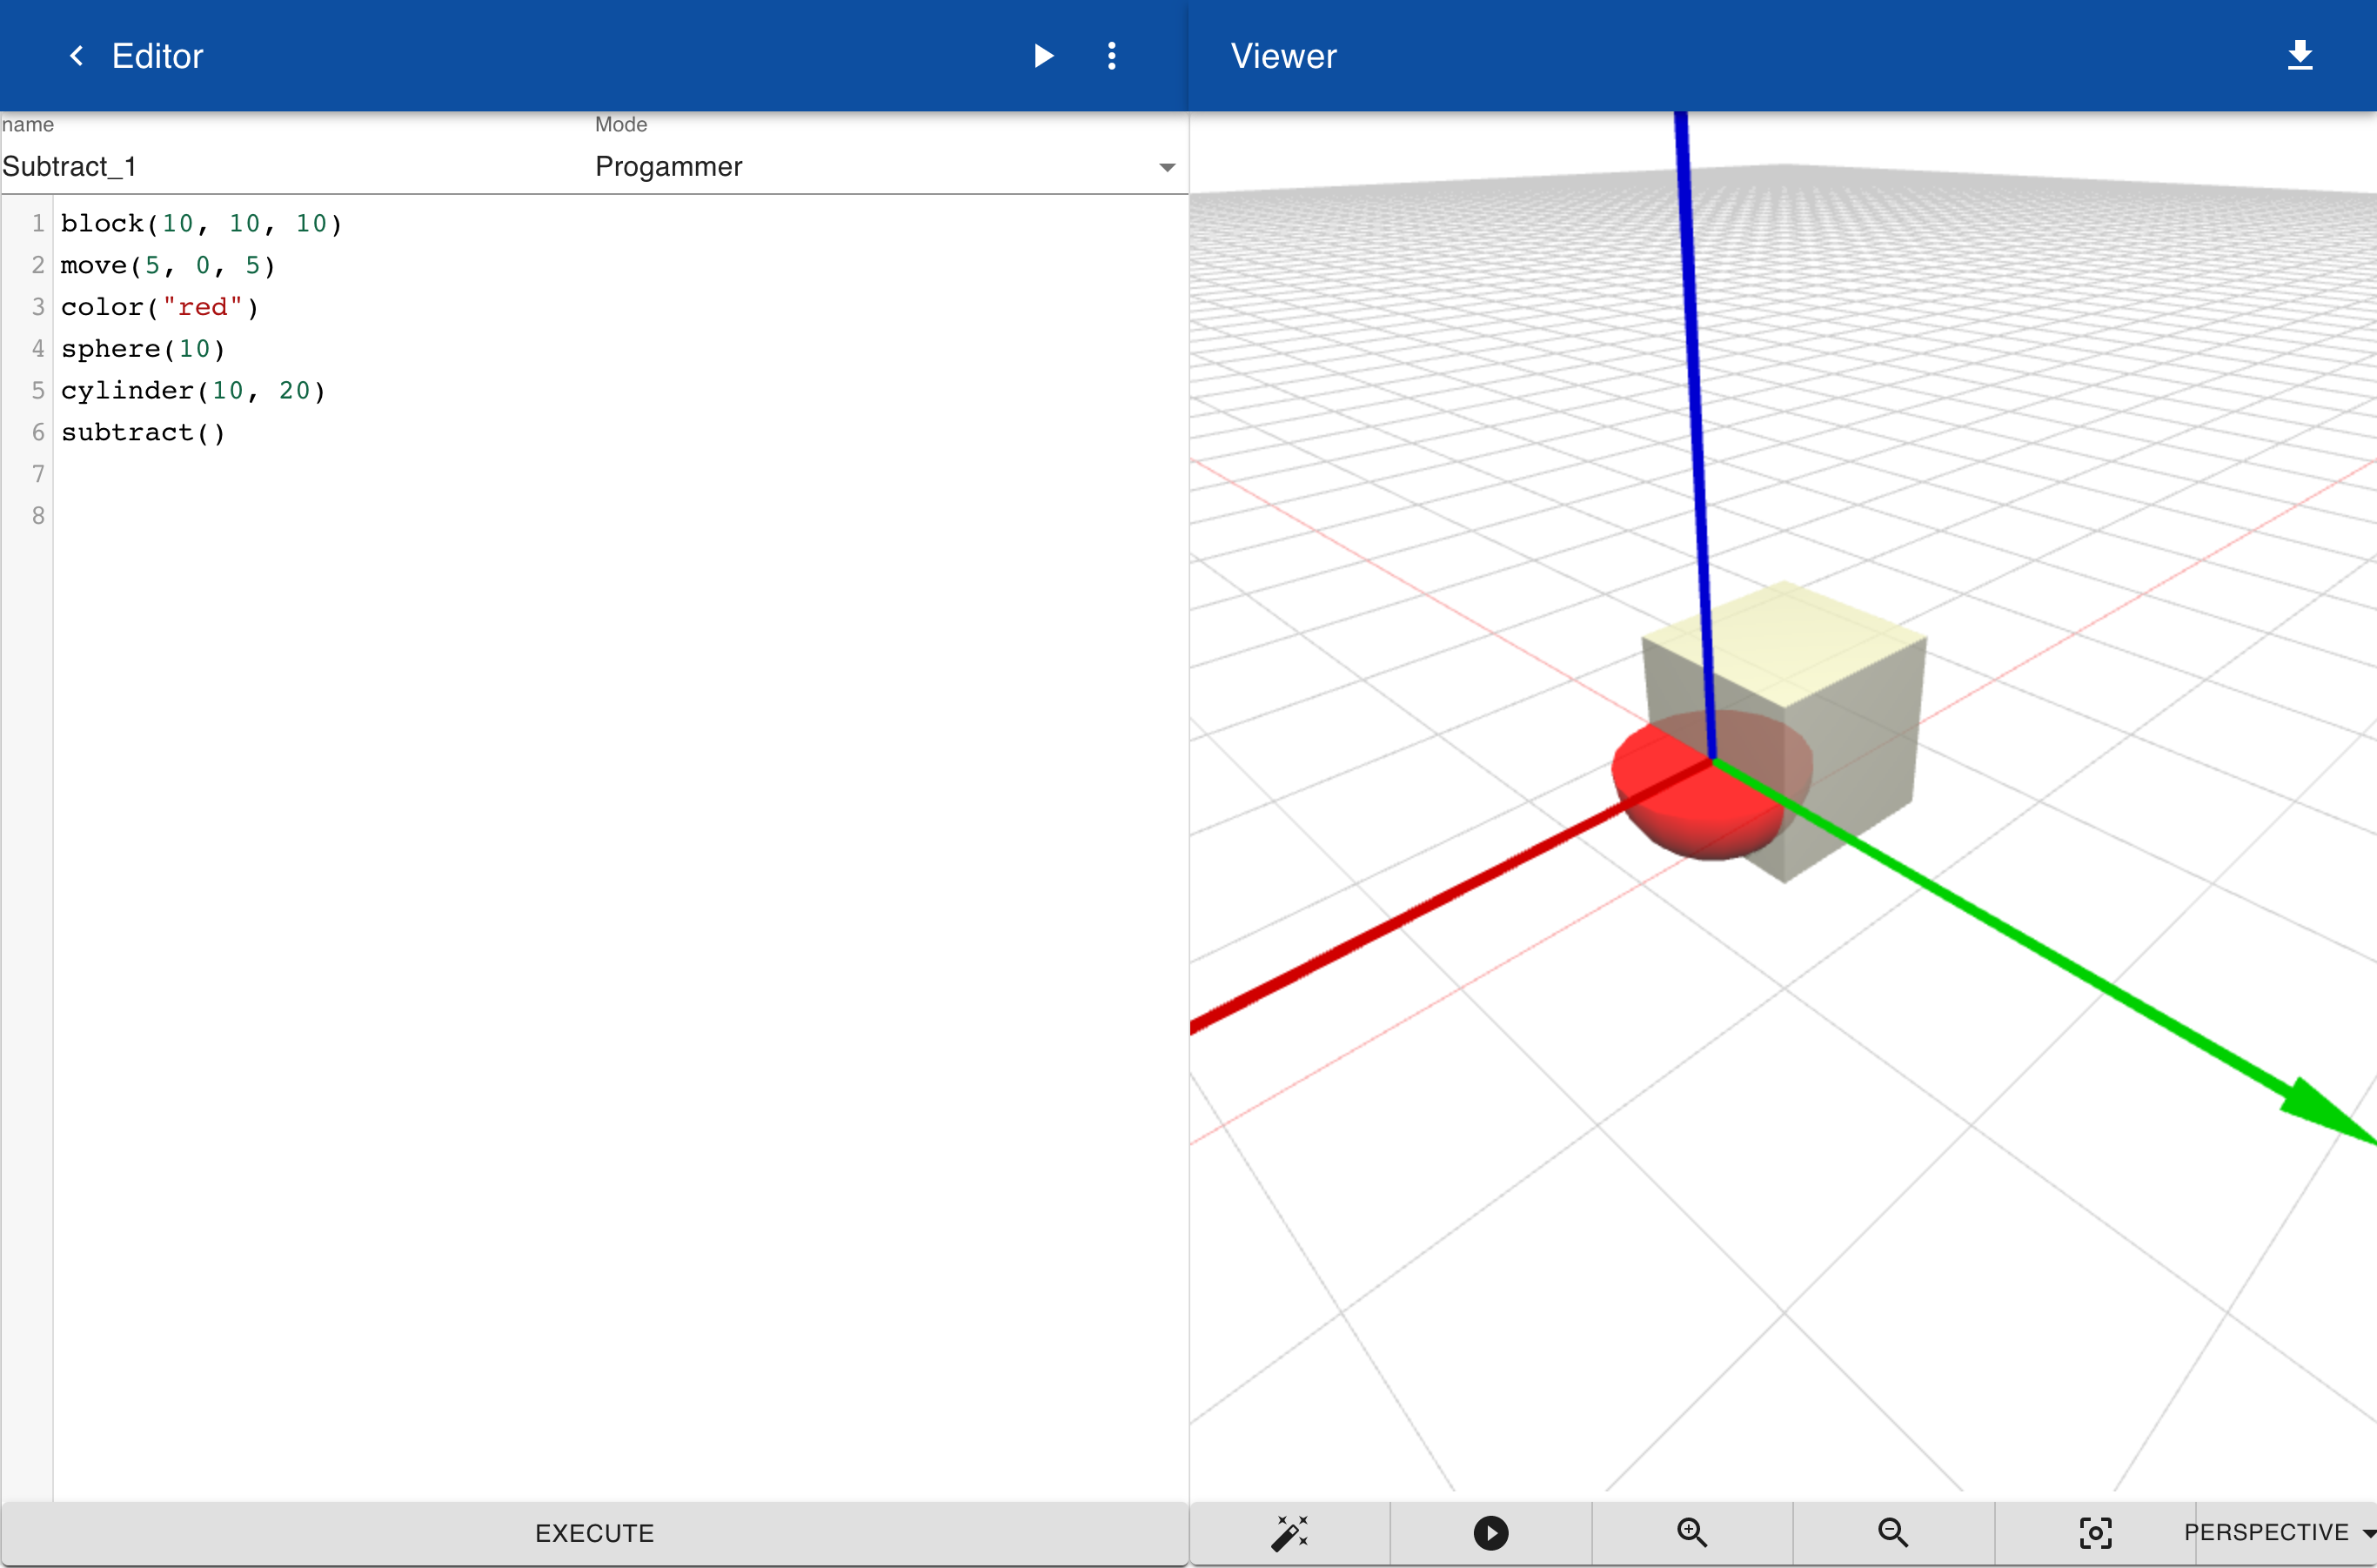2377x1568 pixels.
Task: Run the code with the header play icon
Action: pyautogui.click(x=1043, y=56)
